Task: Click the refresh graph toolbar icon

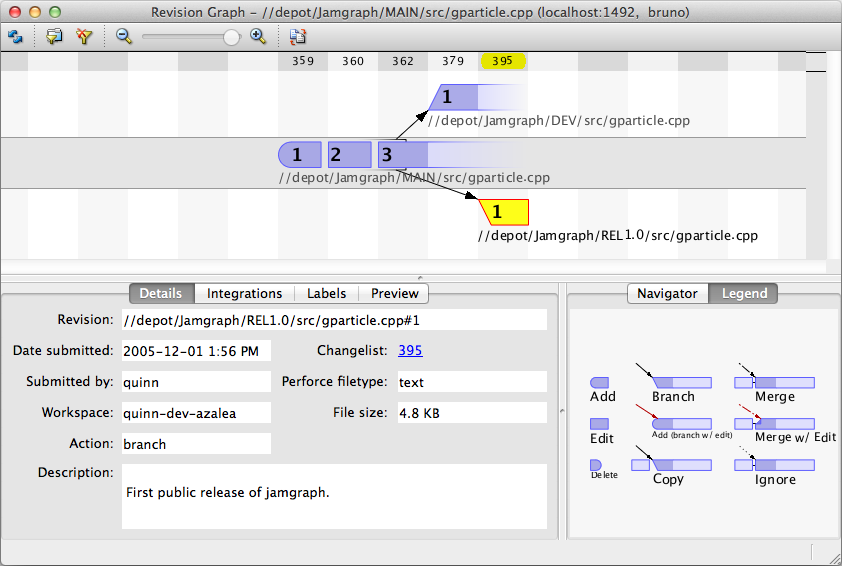Action: pyautogui.click(x=15, y=37)
